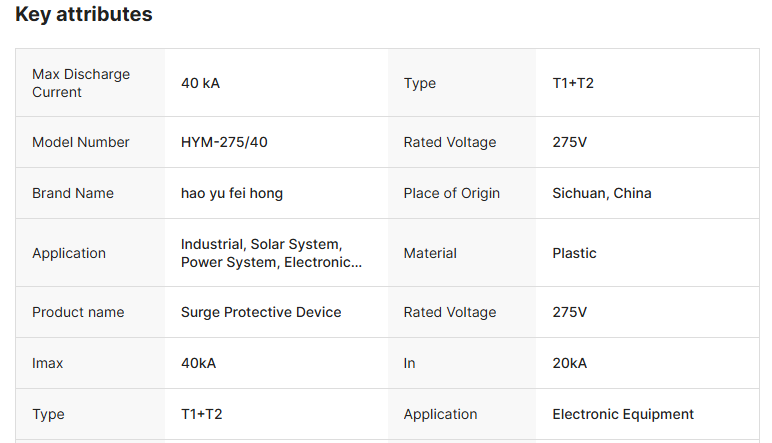This screenshot has width=772, height=443.
Task: Select the 40 kA discharge value
Action: (x=200, y=83)
